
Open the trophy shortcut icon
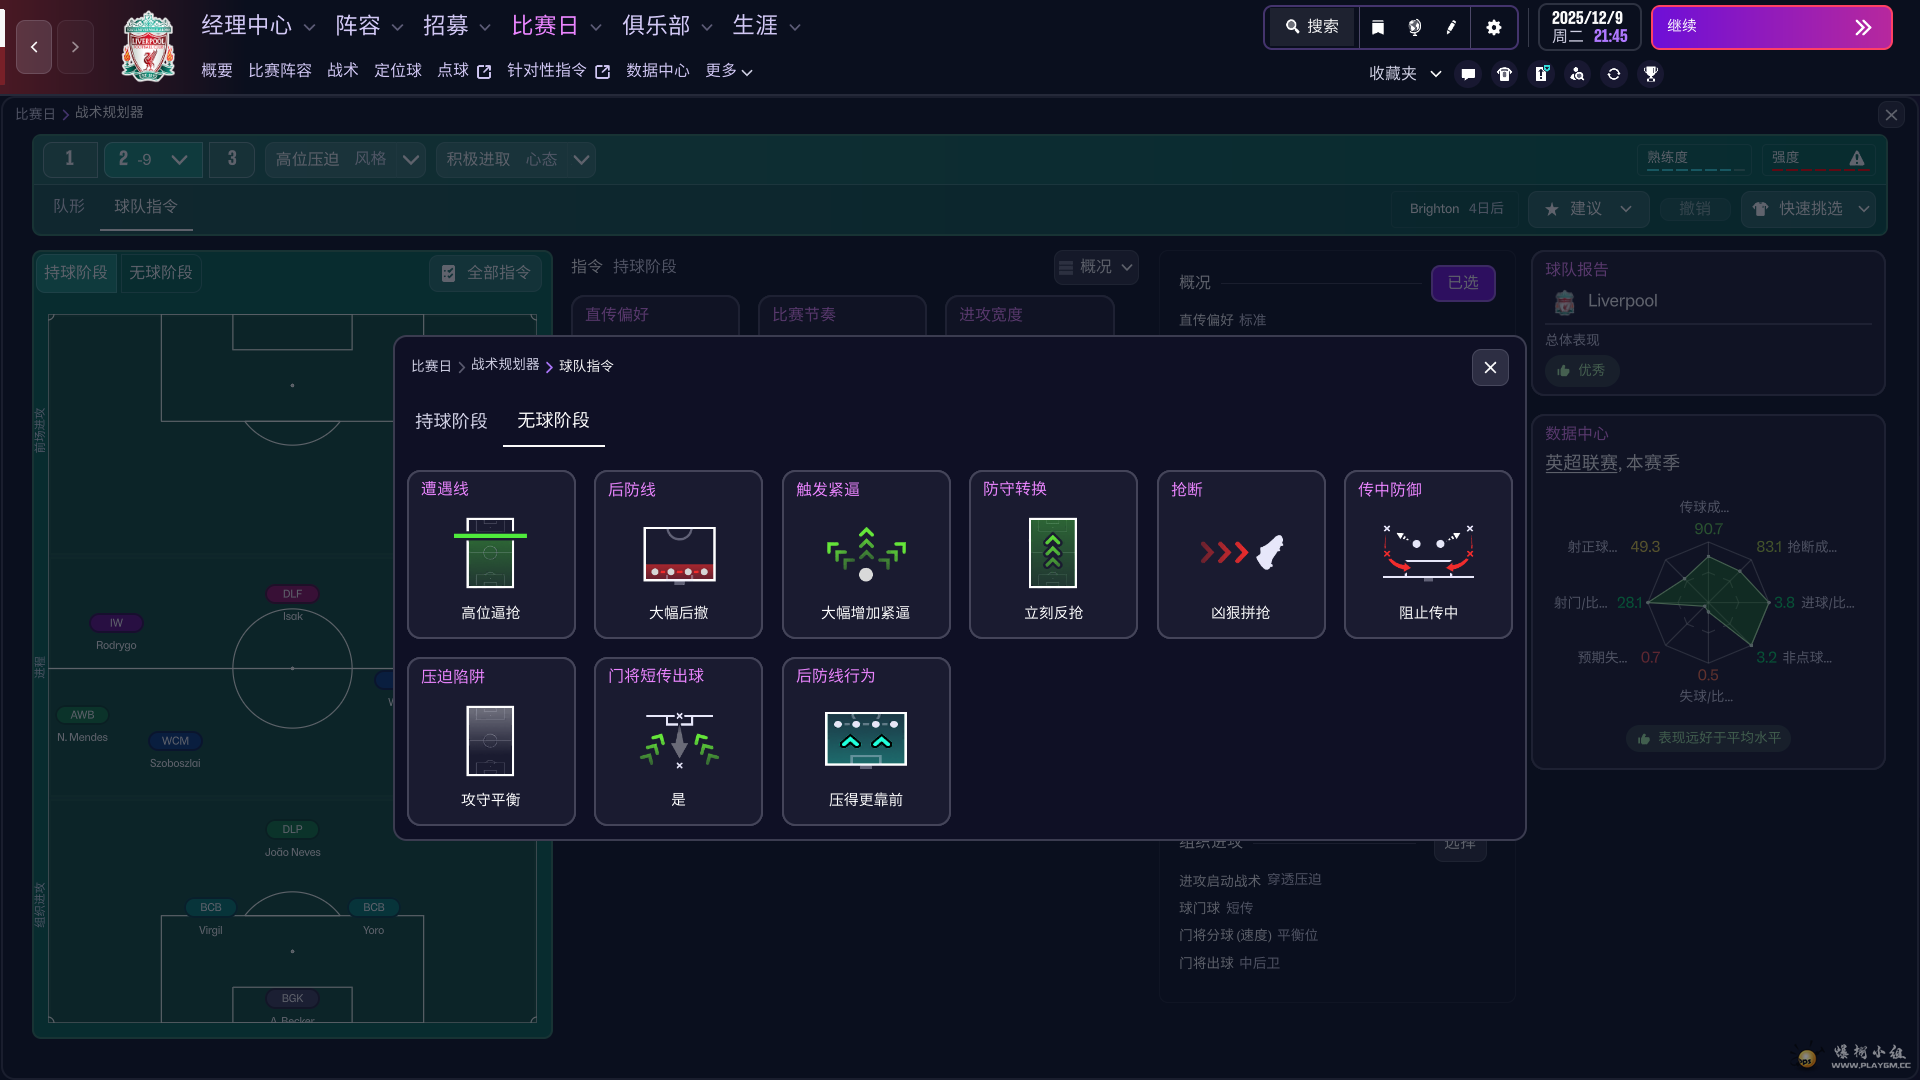pyautogui.click(x=1651, y=74)
